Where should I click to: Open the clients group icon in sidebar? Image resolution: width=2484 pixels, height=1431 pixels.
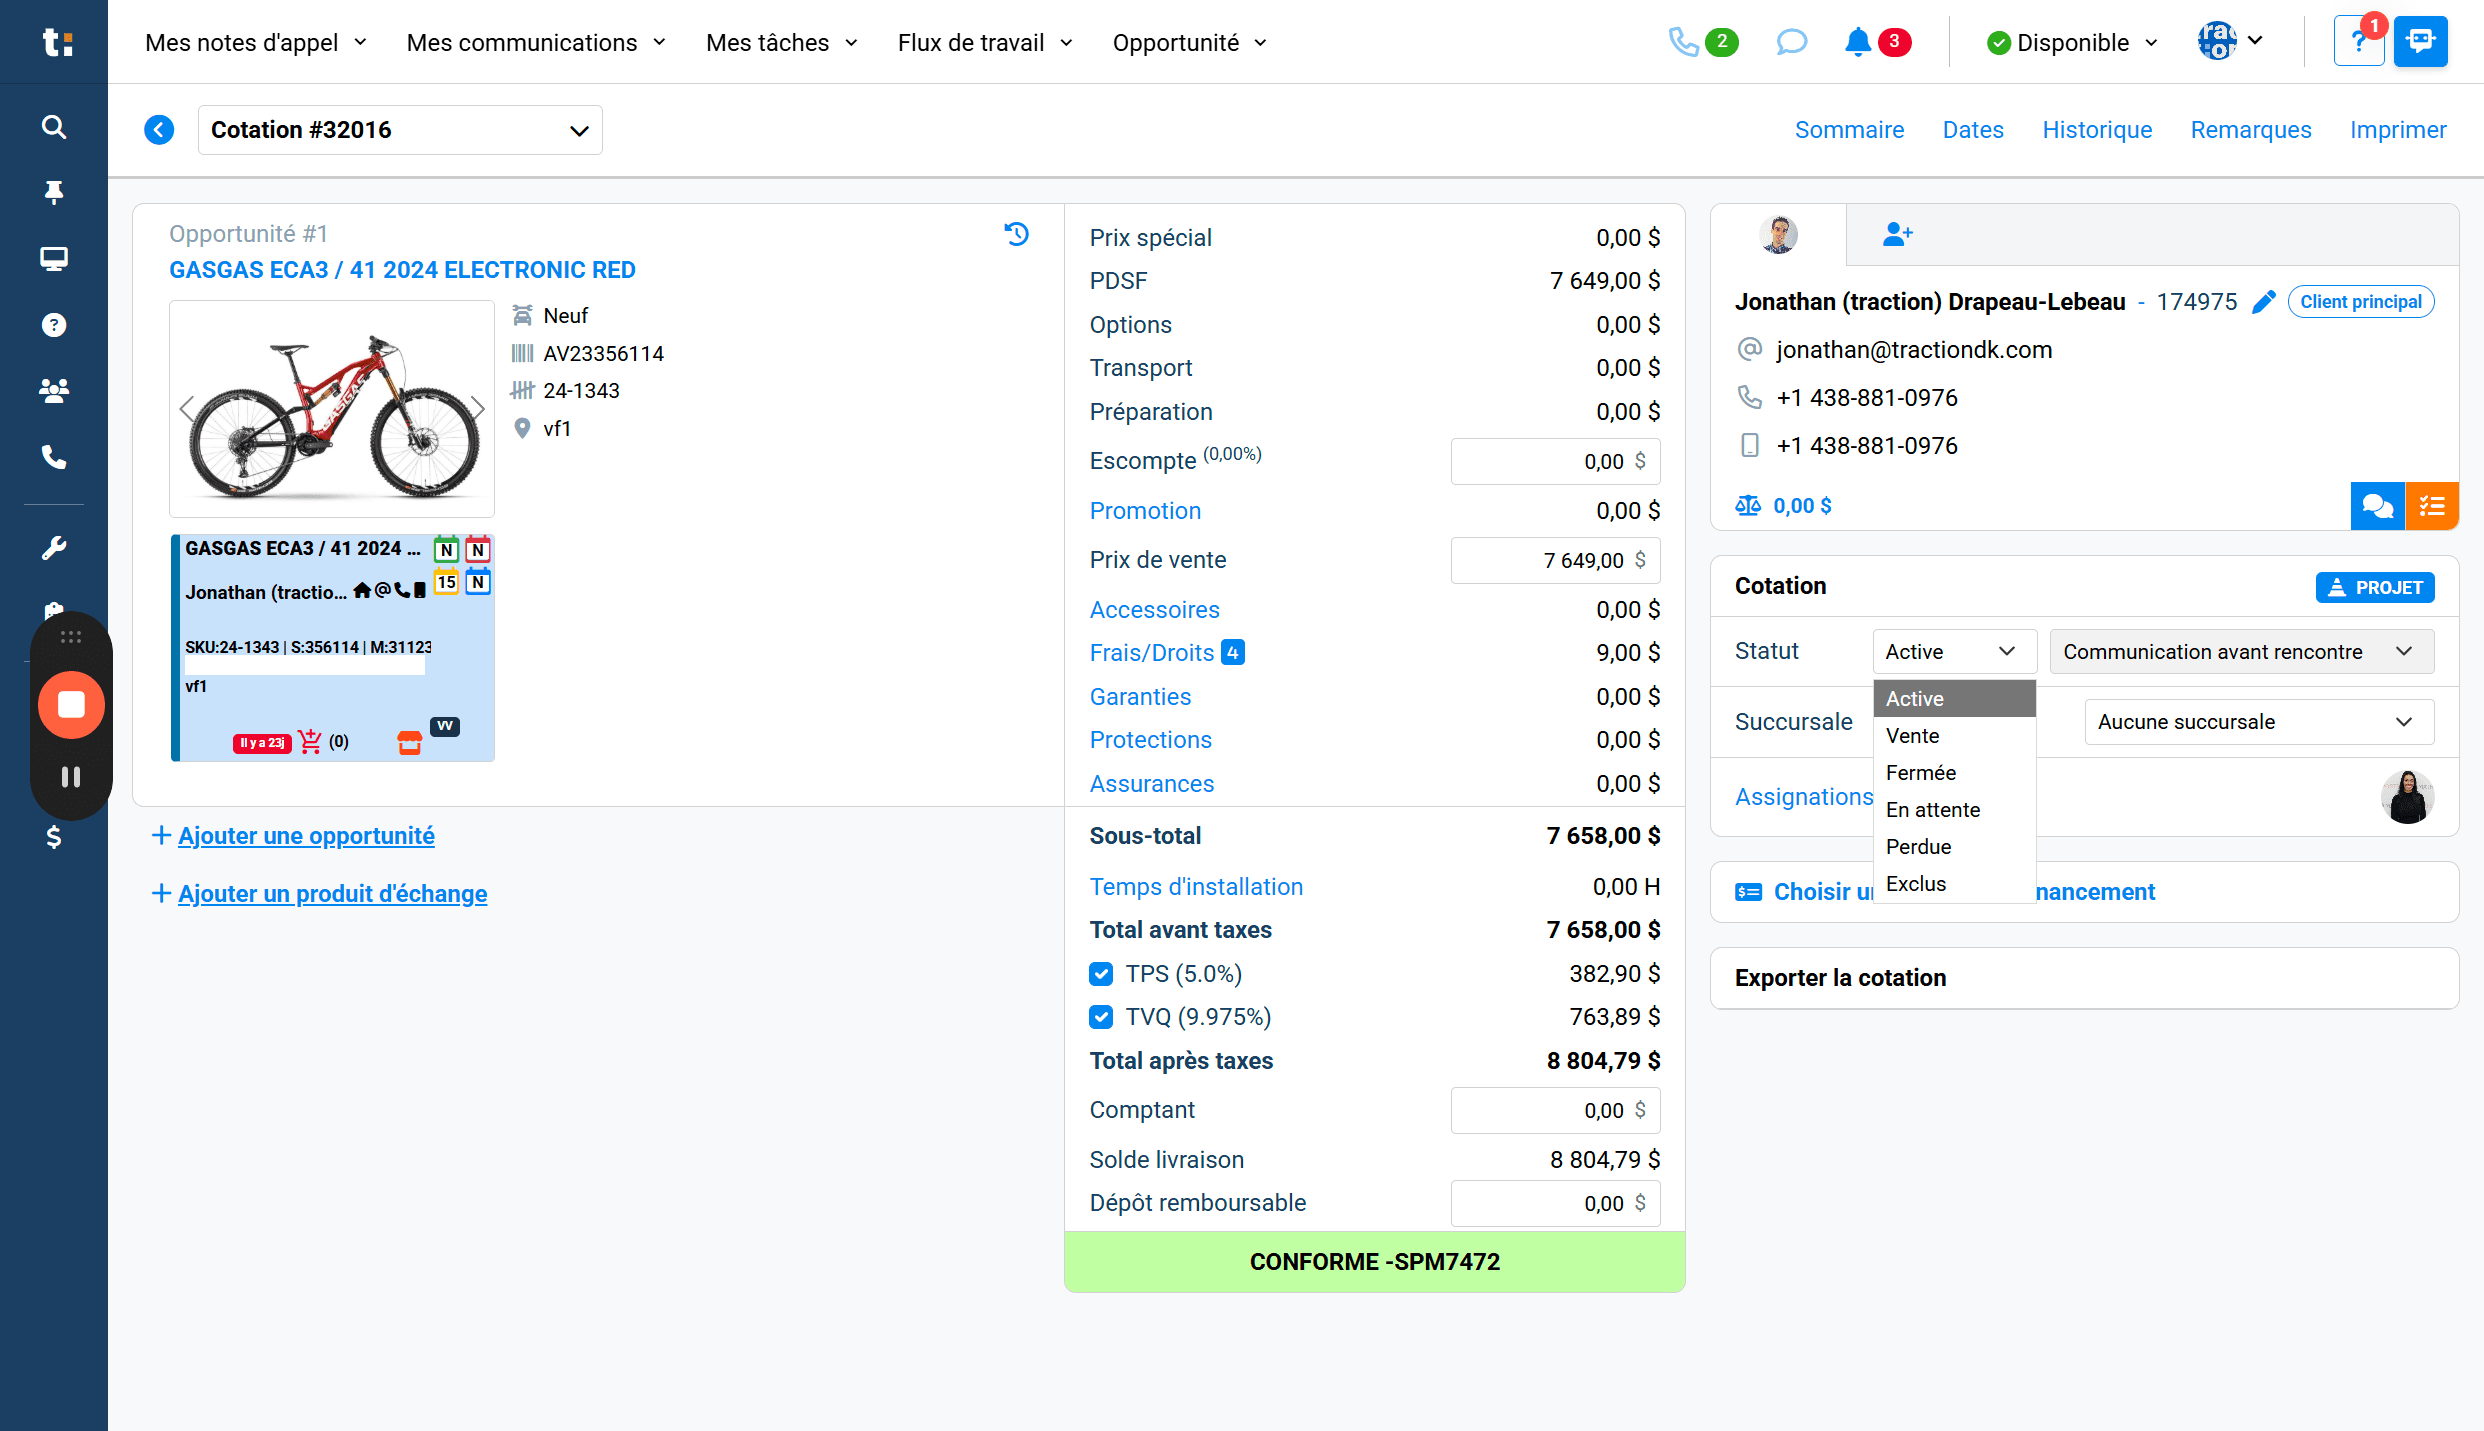click(x=54, y=391)
